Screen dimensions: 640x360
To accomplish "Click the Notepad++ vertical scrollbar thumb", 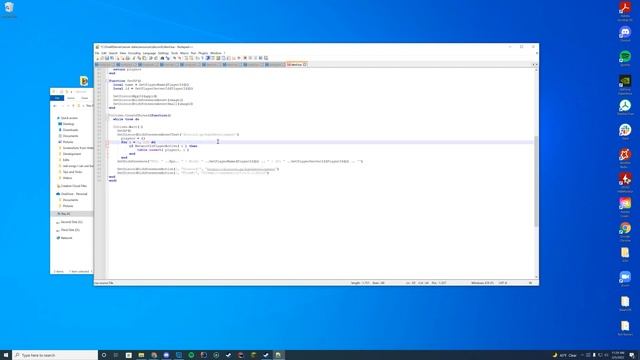I will [536, 181].
